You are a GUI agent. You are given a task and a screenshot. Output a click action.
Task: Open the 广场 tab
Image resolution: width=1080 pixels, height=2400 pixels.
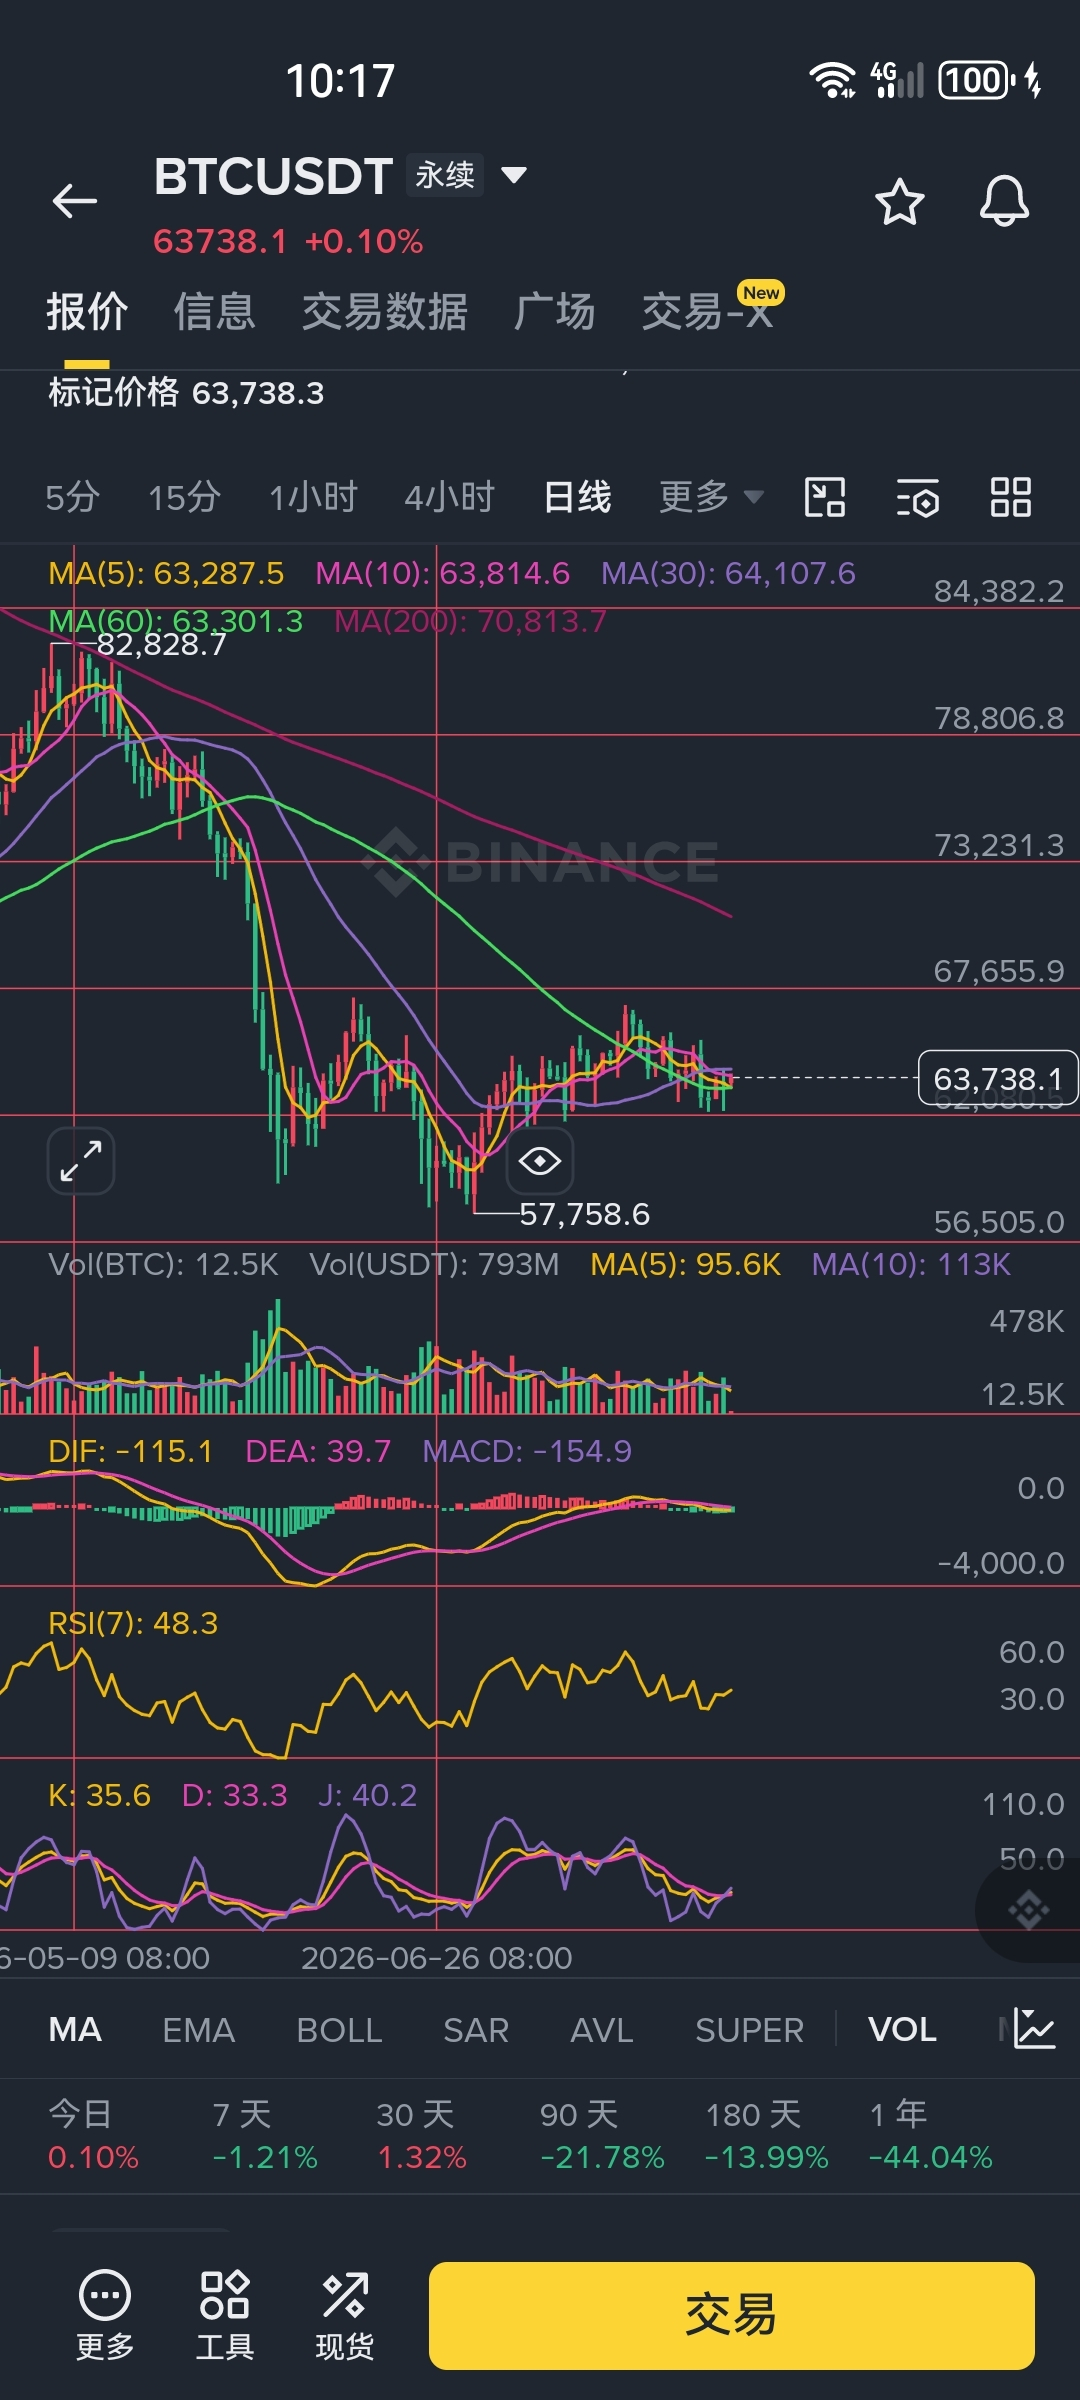pyautogui.click(x=555, y=311)
